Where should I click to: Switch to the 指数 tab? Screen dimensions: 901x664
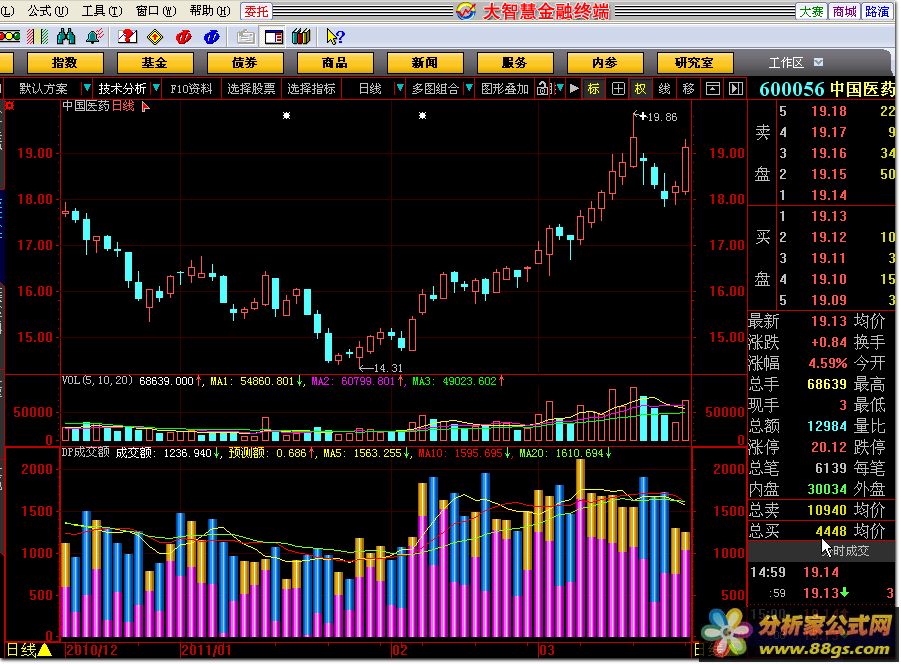pos(65,63)
